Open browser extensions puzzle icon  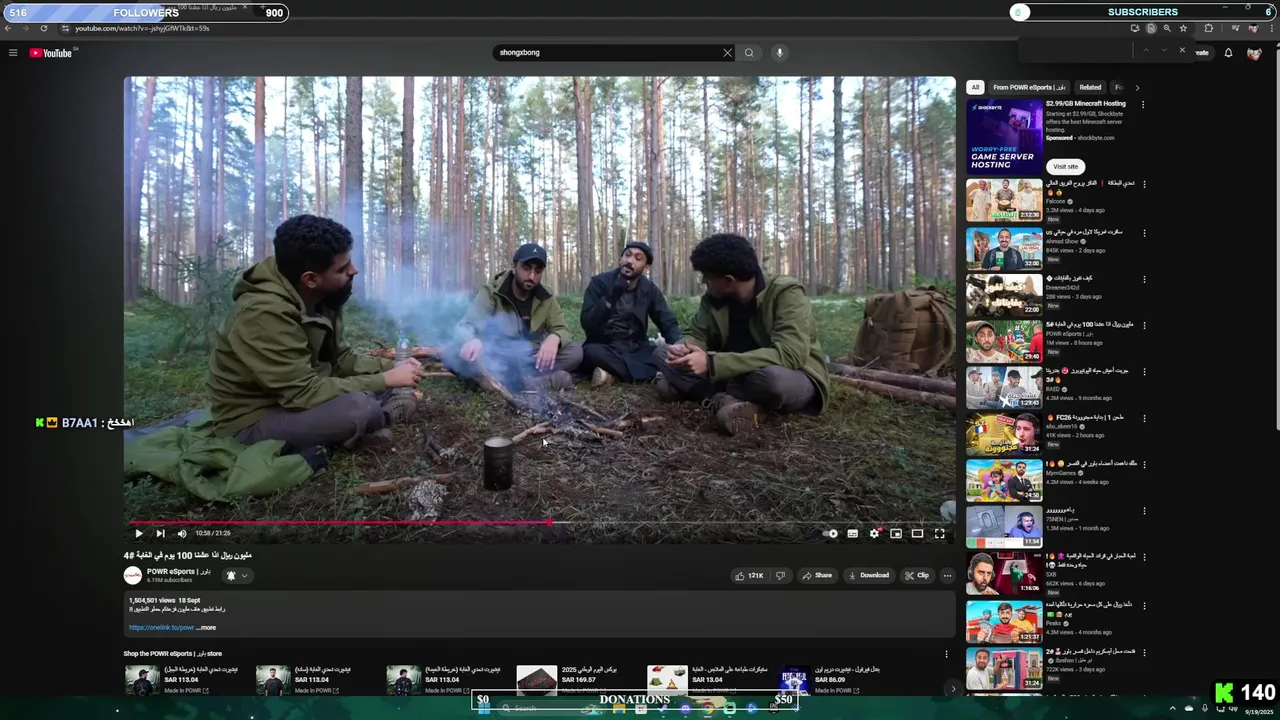pos(1208,28)
